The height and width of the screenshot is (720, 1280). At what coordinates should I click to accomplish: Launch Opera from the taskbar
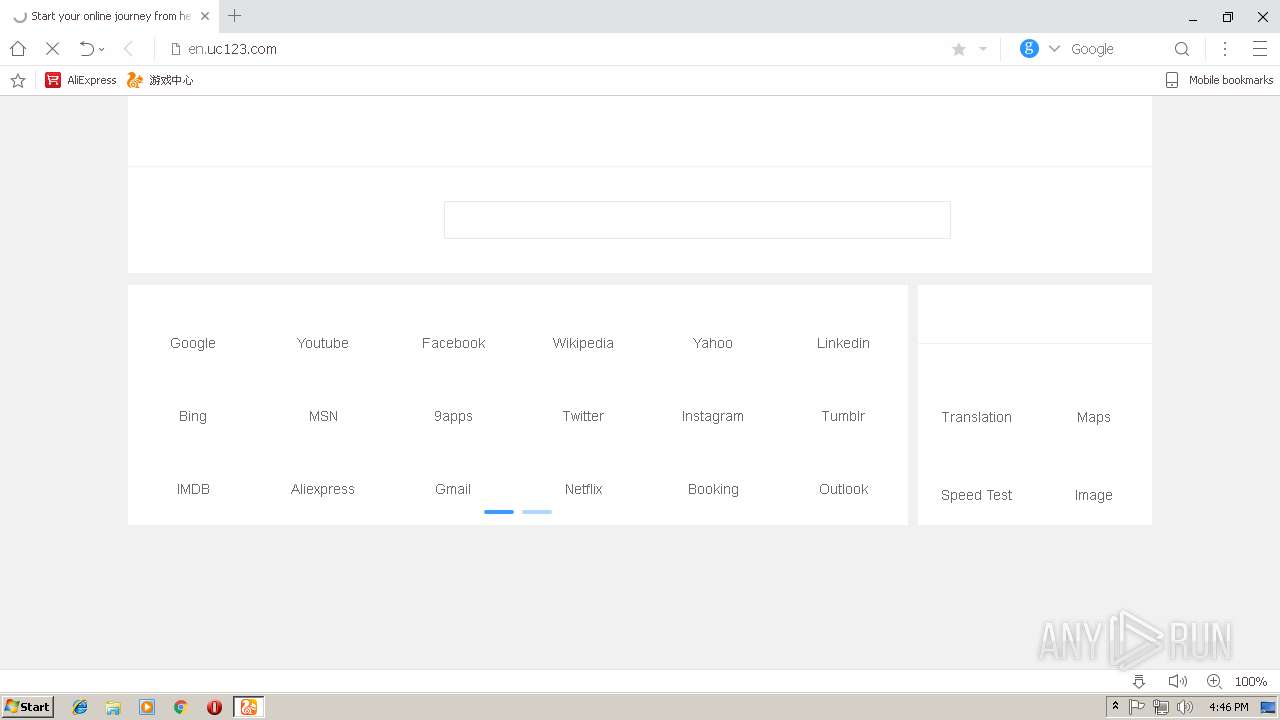pos(214,707)
